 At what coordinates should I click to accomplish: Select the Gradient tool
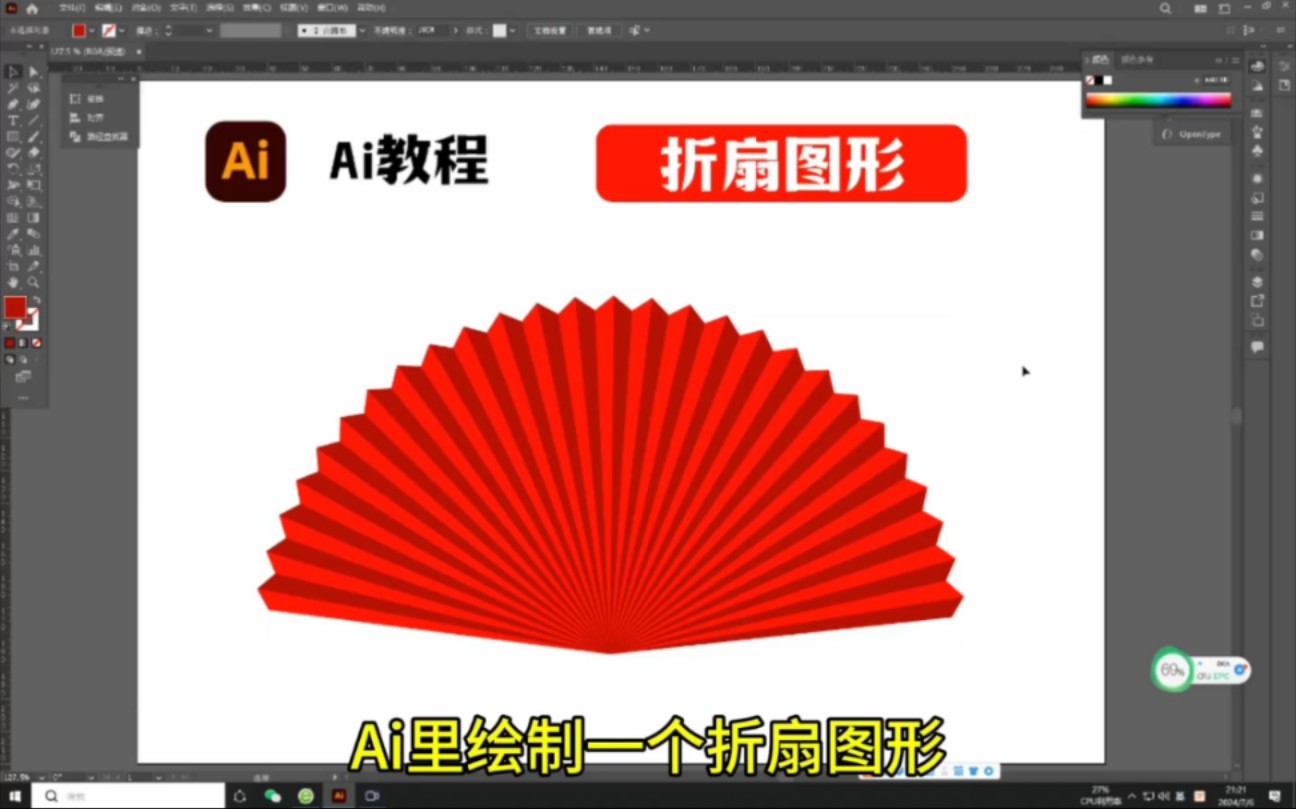click(x=32, y=216)
